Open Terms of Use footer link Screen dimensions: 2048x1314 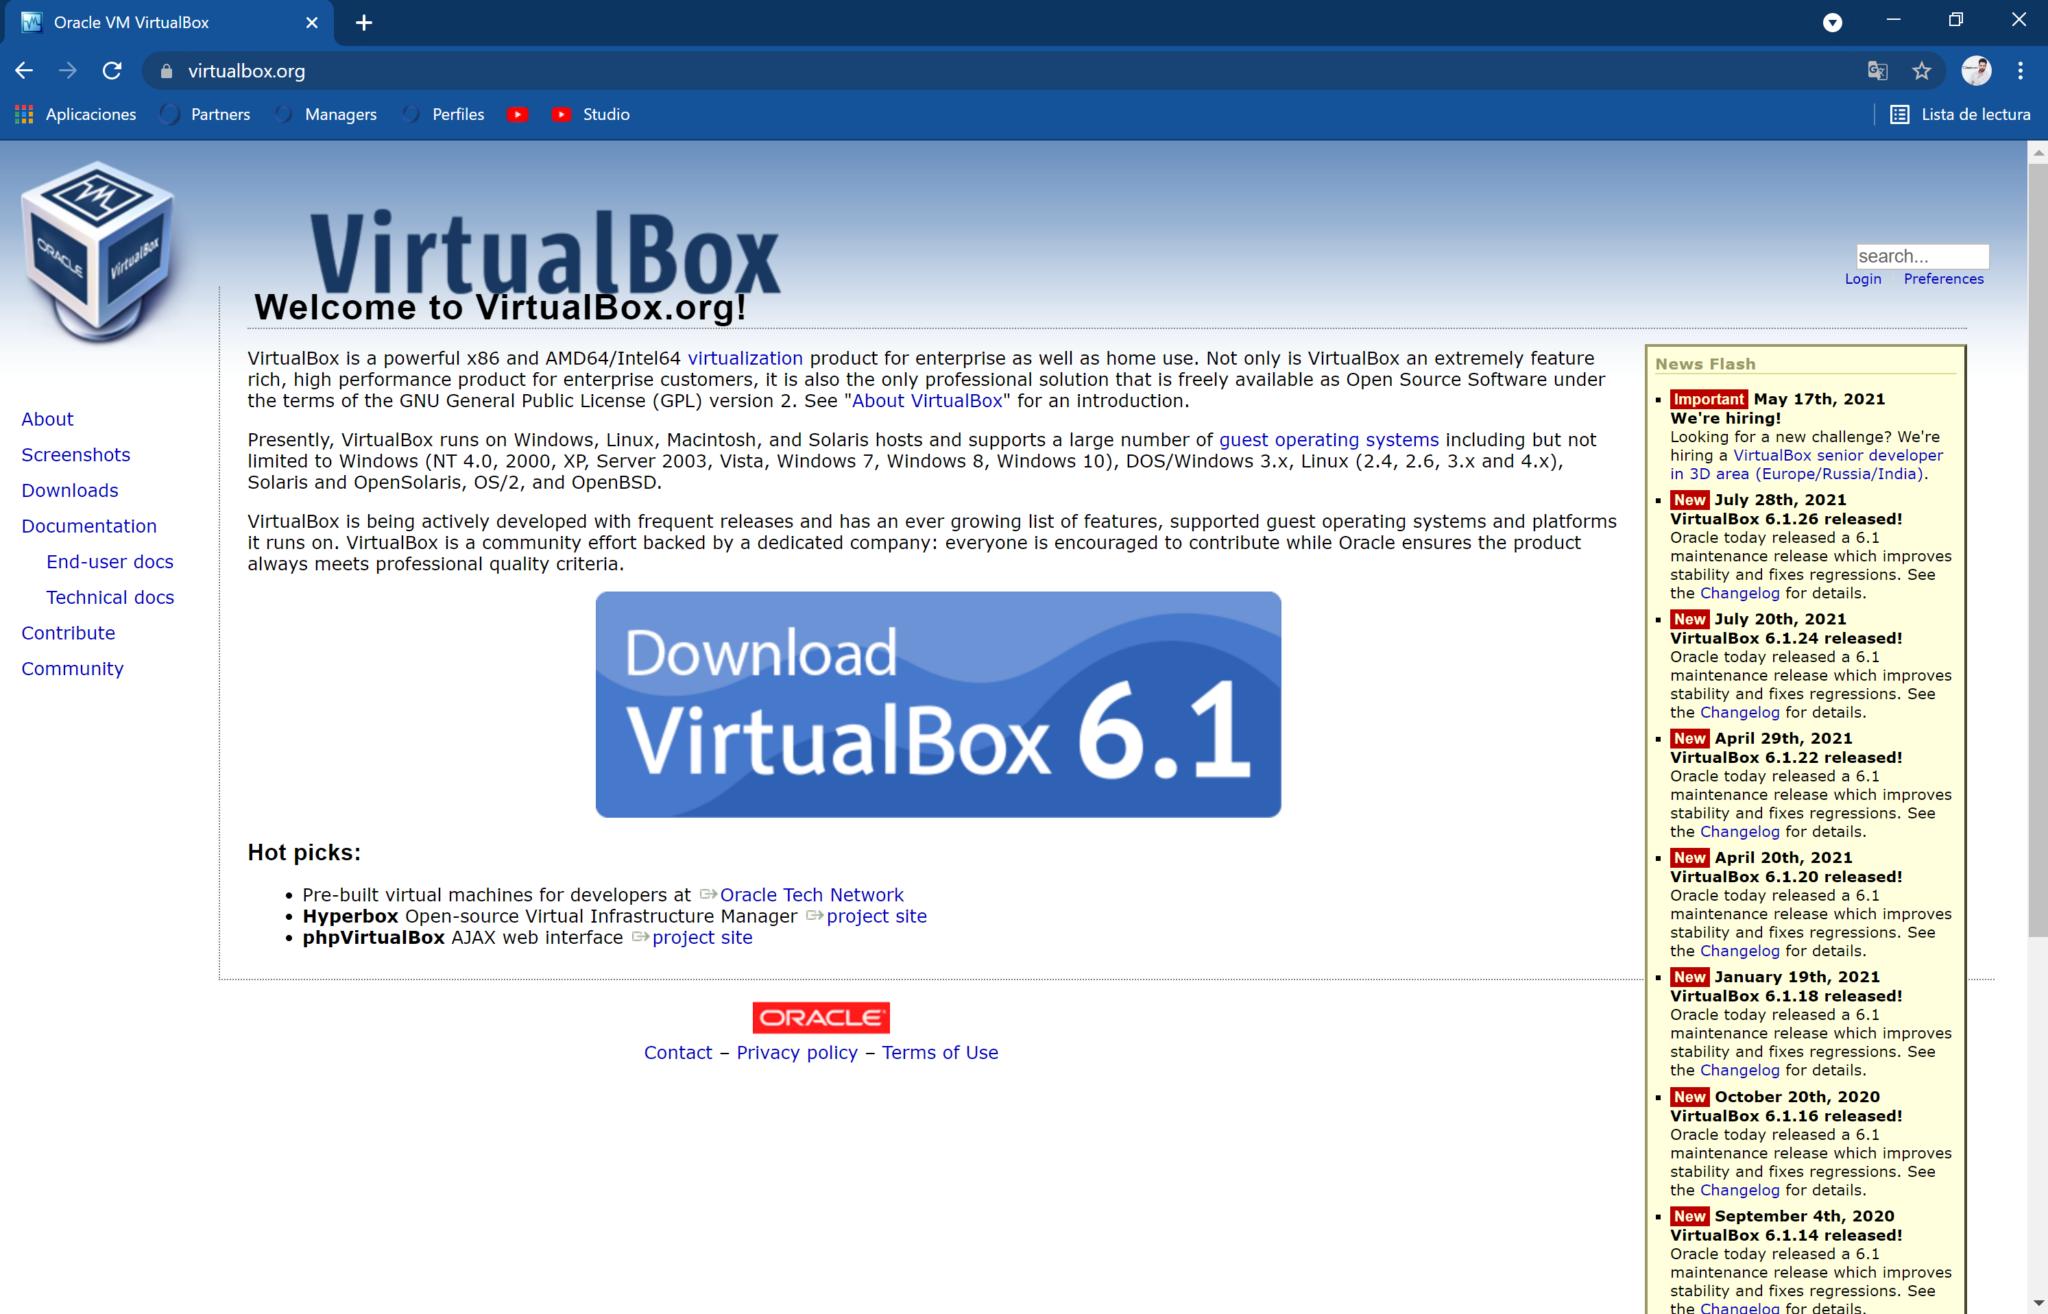(940, 1052)
